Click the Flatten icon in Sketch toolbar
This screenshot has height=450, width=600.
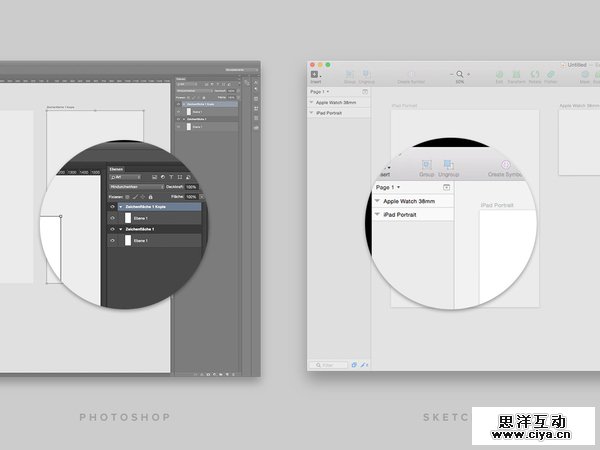550,74
